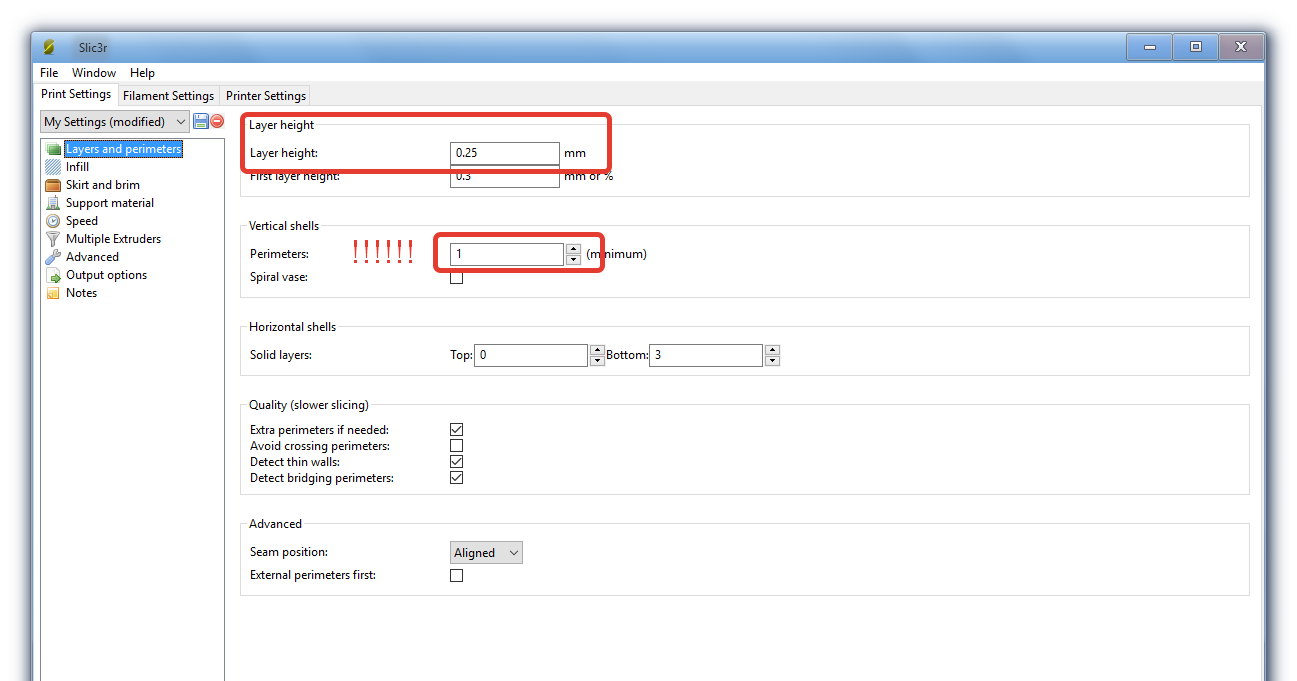Switch to the Print Settings tab

point(76,94)
